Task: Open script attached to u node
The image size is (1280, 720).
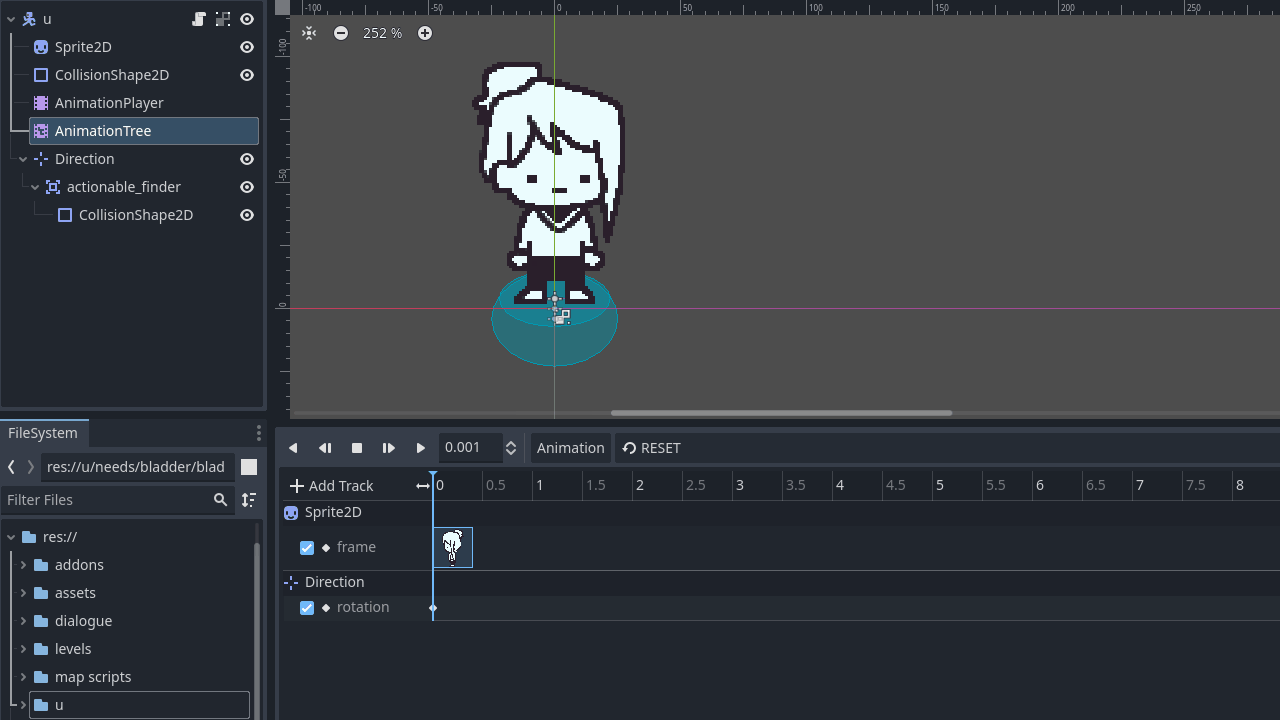Action: click(x=199, y=19)
